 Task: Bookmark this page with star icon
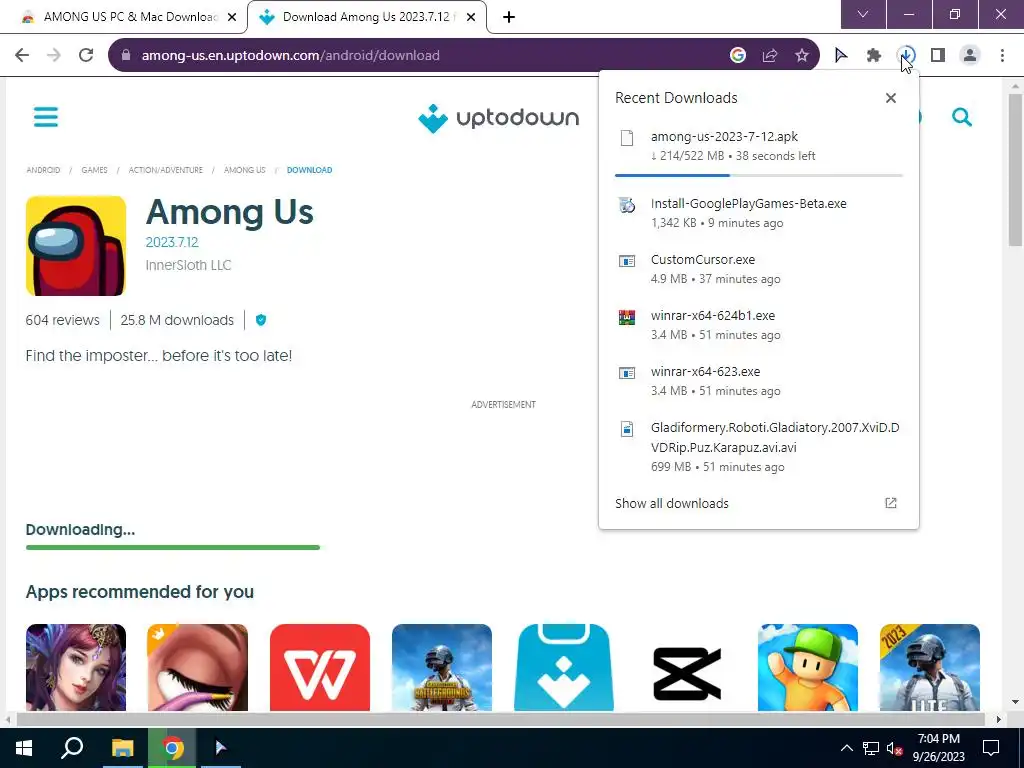click(x=802, y=56)
